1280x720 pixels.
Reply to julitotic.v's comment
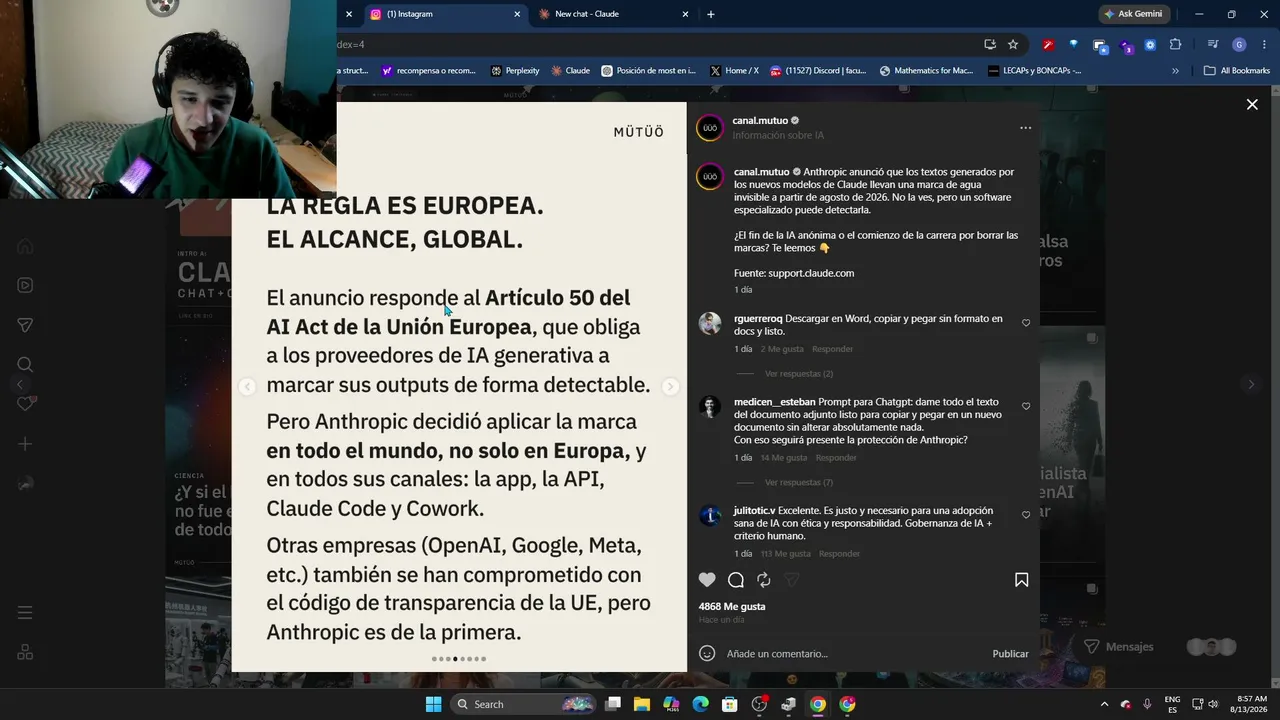tap(839, 554)
